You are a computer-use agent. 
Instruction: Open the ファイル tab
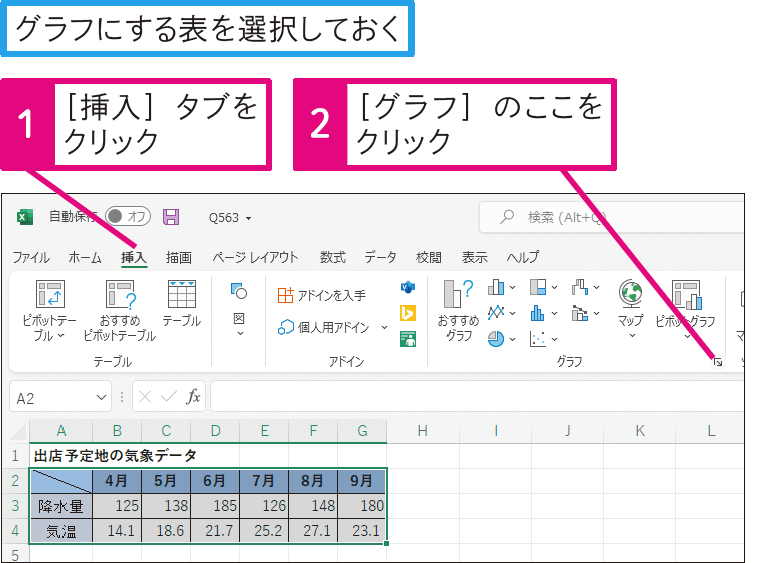(x=31, y=257)
